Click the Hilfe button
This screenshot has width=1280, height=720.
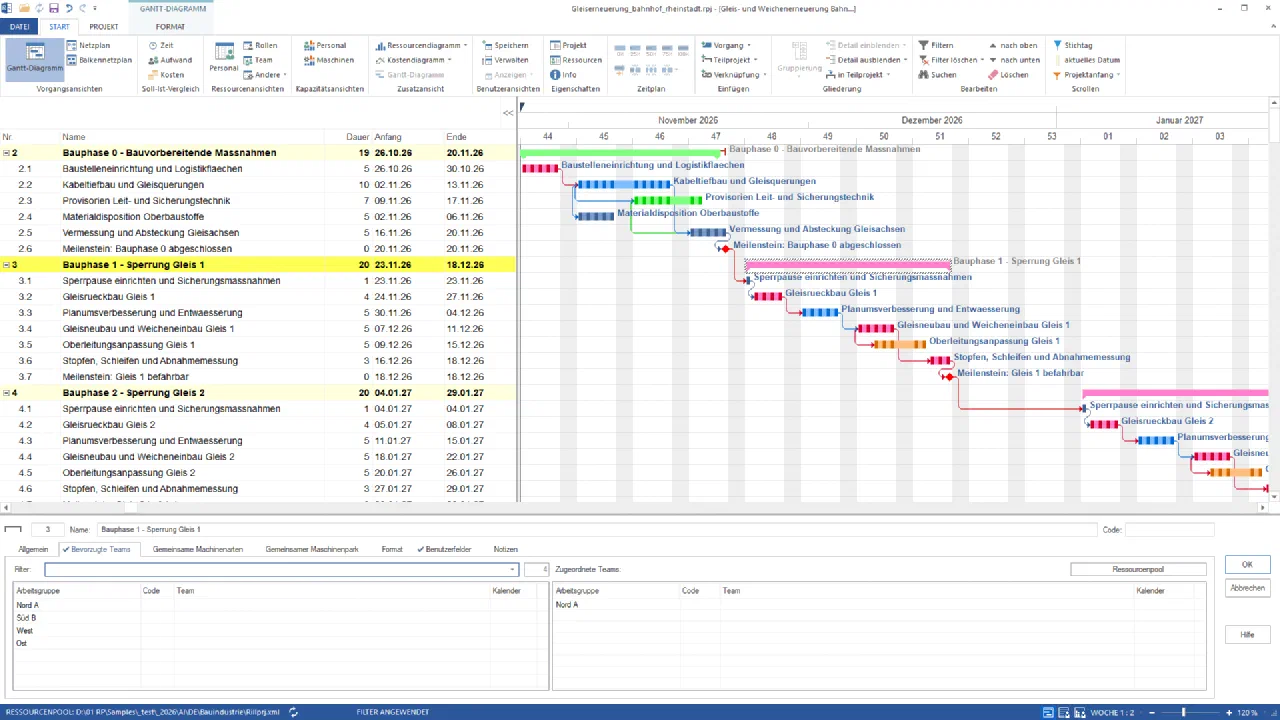(x=1247, y=635)
